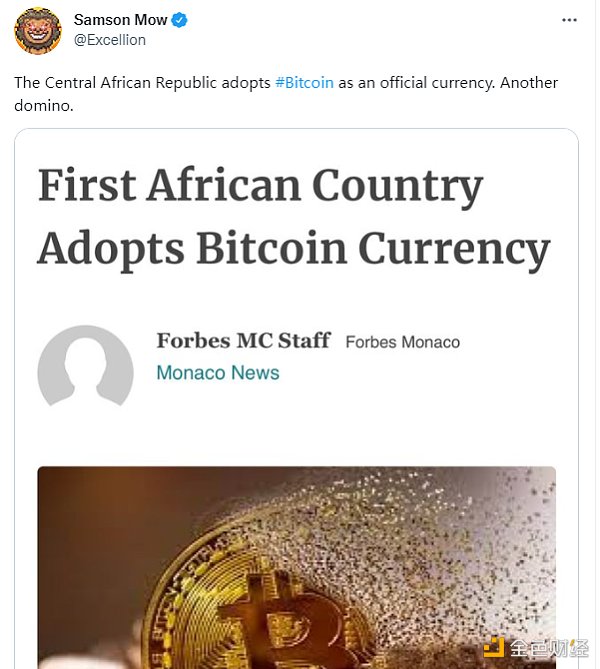Image resolution: width=600 pixels, height=669 pixels.
Task: Open the three-dot more options menu
Action: [569, 20]
